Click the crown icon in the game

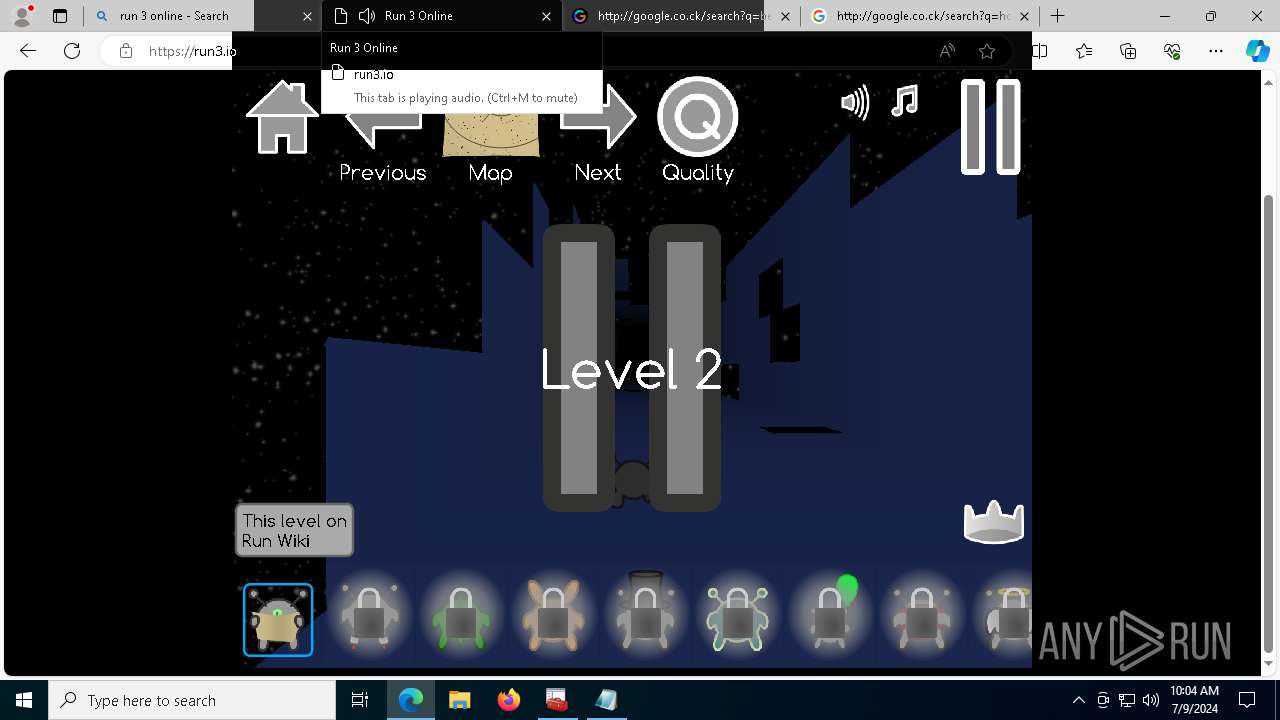coord(993,522)
